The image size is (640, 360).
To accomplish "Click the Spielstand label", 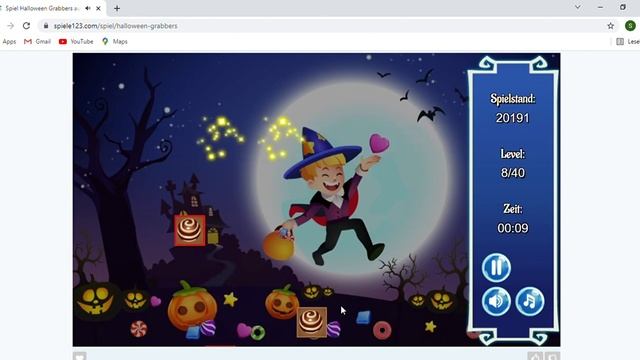I will tap(513, 98).
